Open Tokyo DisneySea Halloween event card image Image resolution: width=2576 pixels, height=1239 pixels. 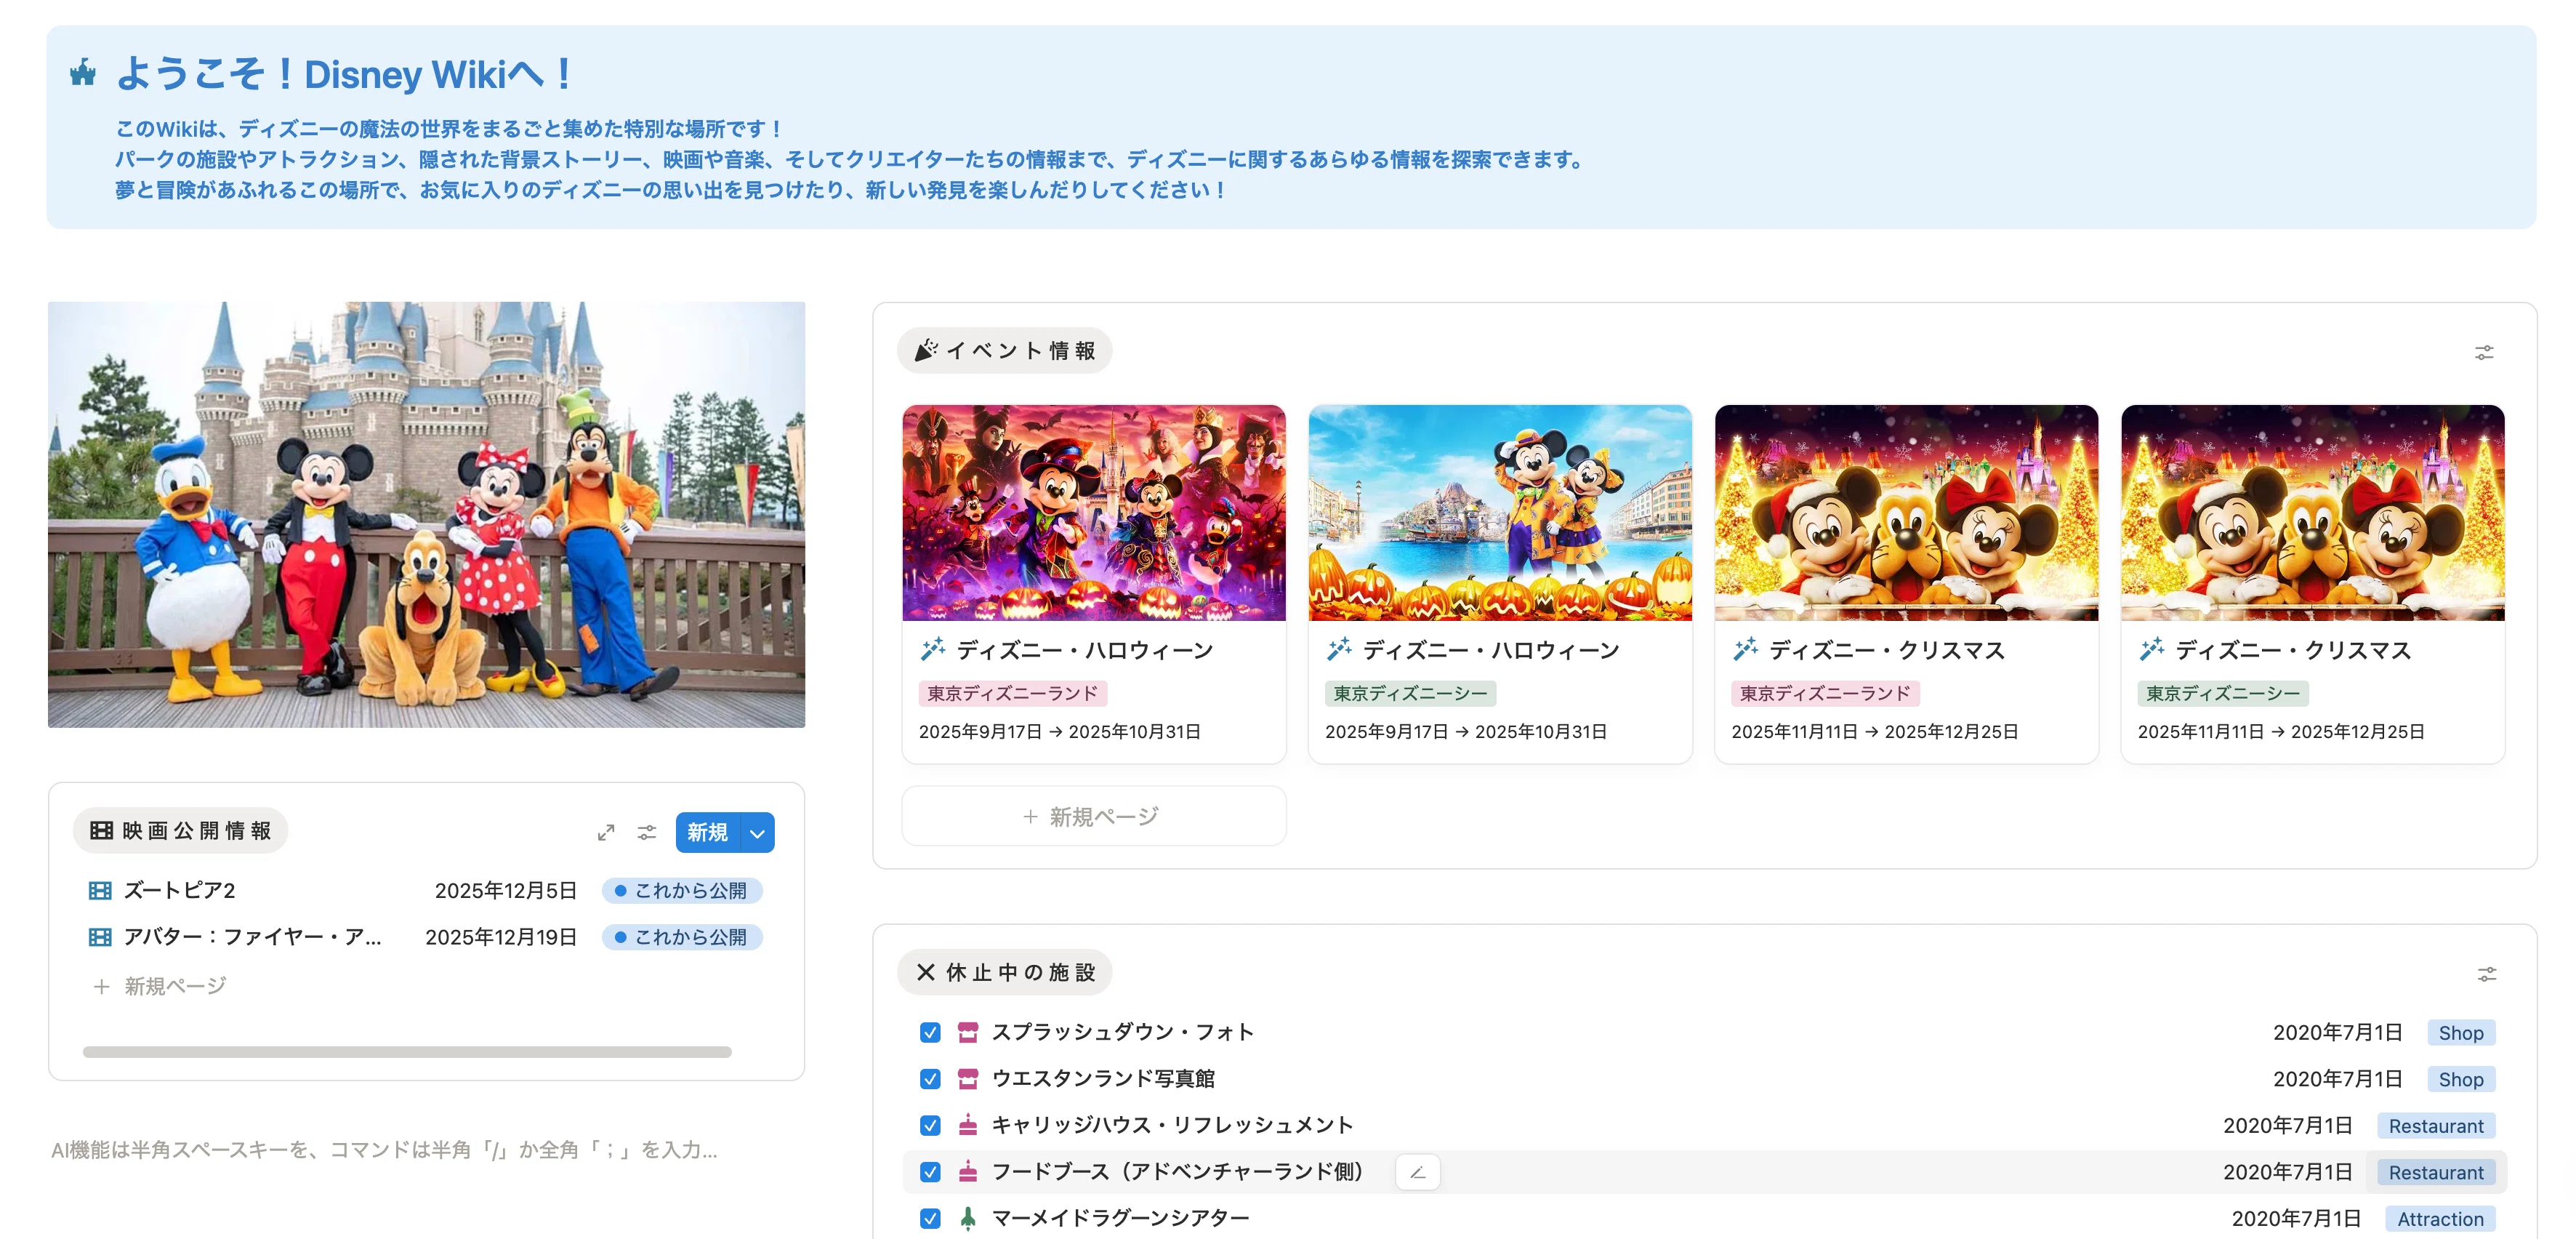click(x=1500, y=513)
